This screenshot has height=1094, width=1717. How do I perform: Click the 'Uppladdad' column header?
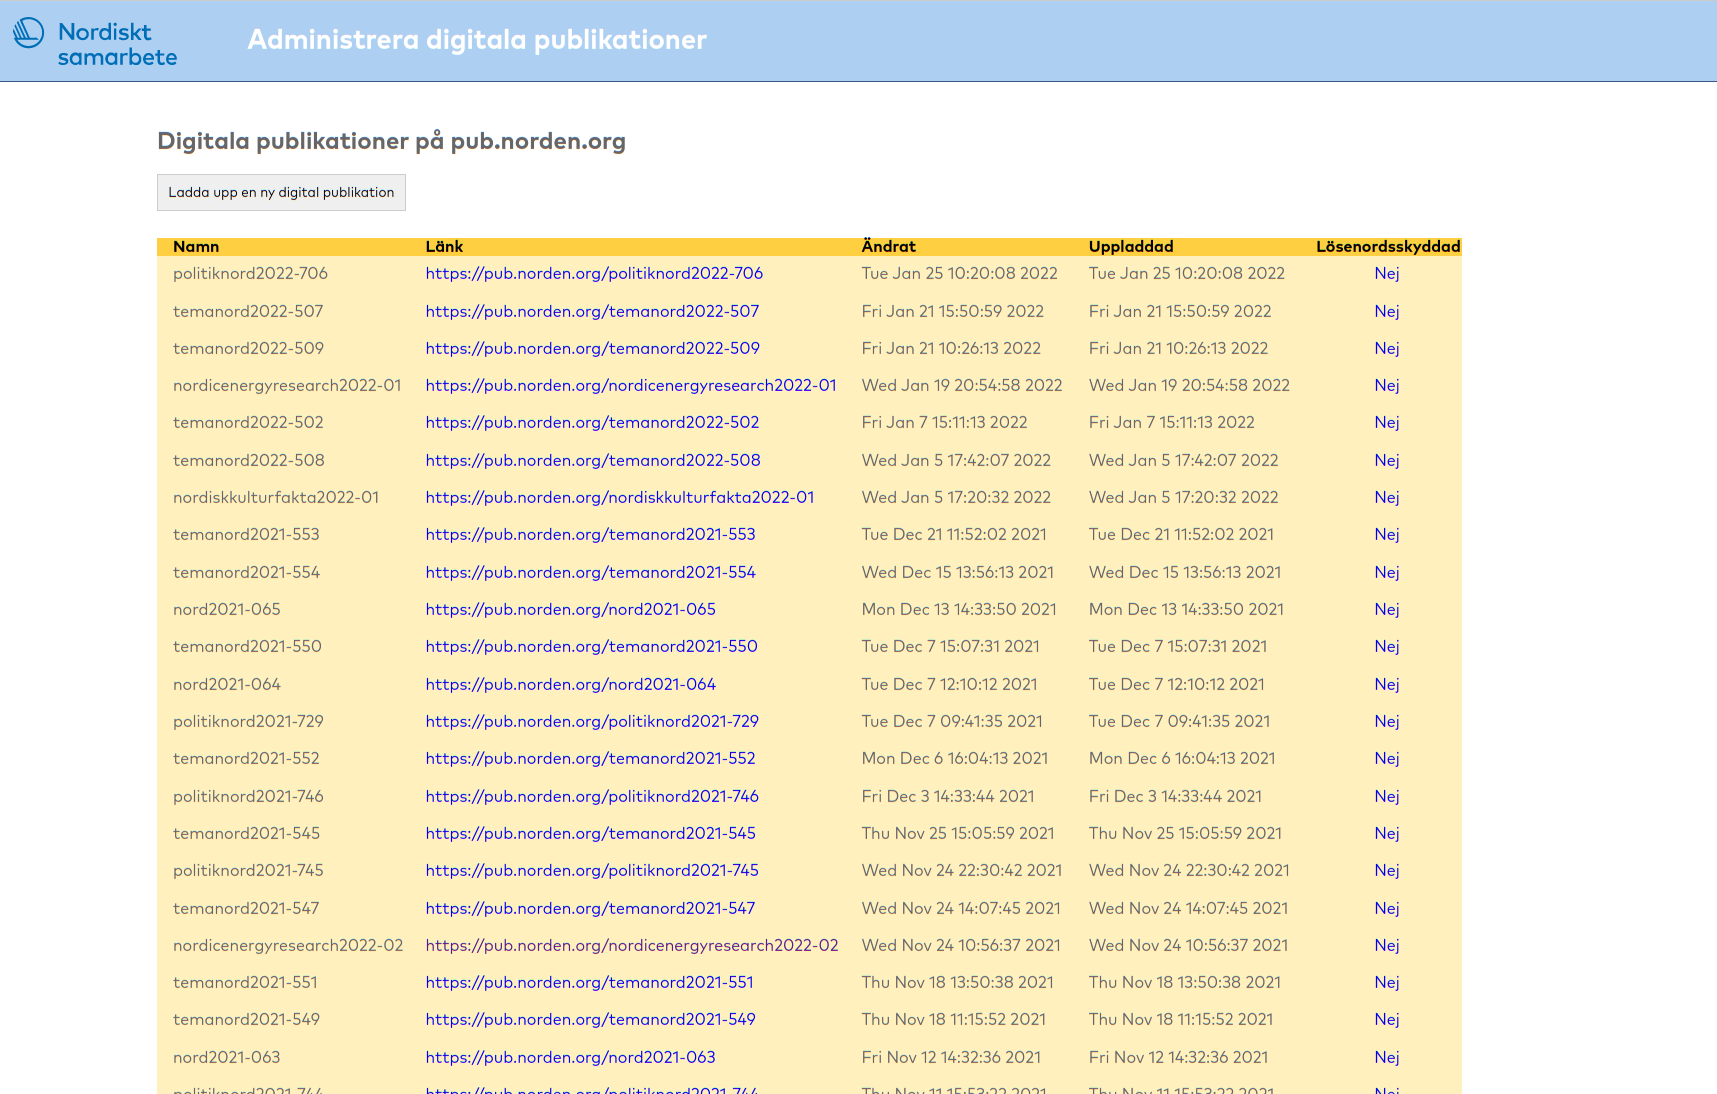point(1131,246)
